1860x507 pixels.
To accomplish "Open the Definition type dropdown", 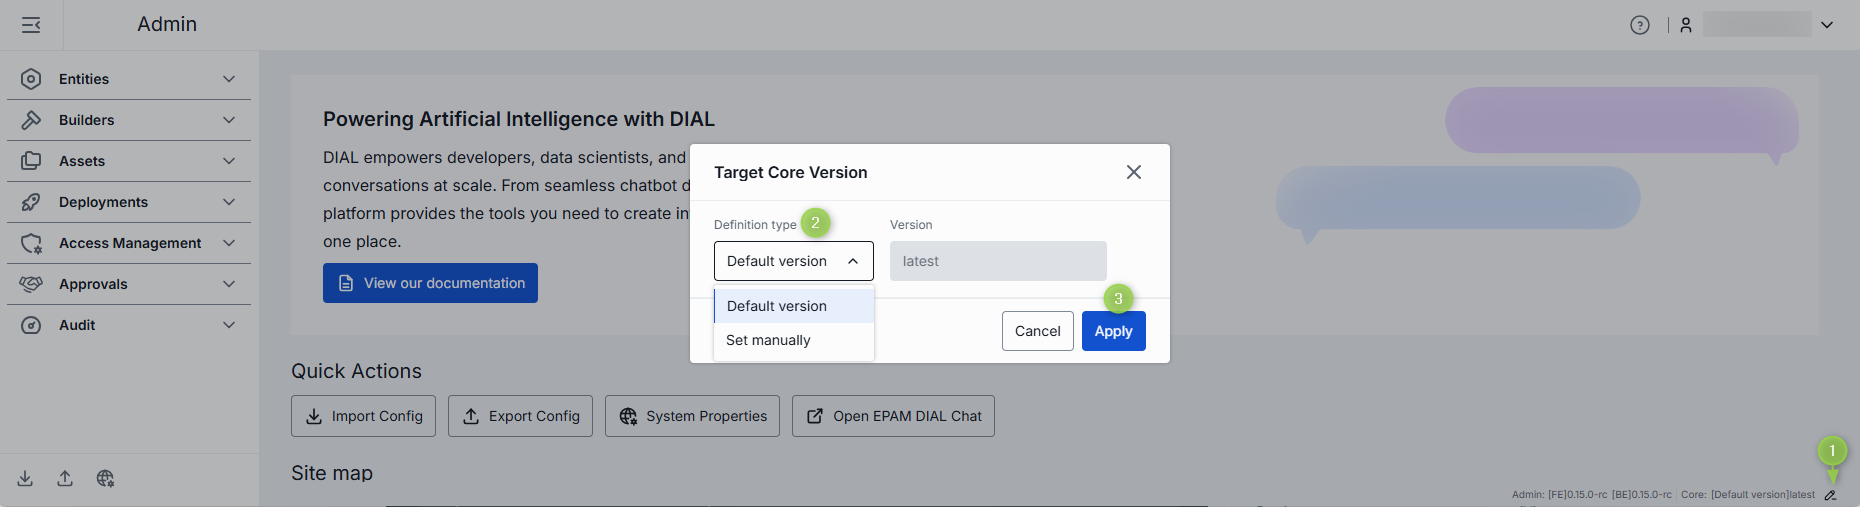I will point(793,261).
